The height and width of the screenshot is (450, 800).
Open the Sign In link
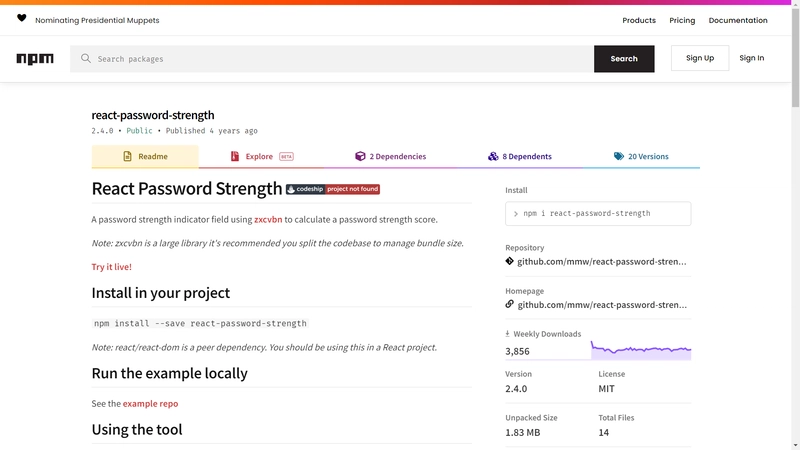(x=752, y=58)
